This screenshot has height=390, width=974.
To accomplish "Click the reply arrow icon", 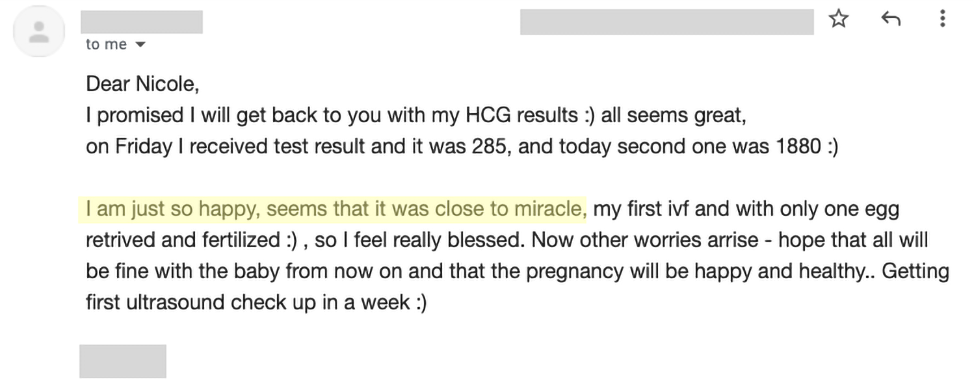I will (x=891, y=19).
